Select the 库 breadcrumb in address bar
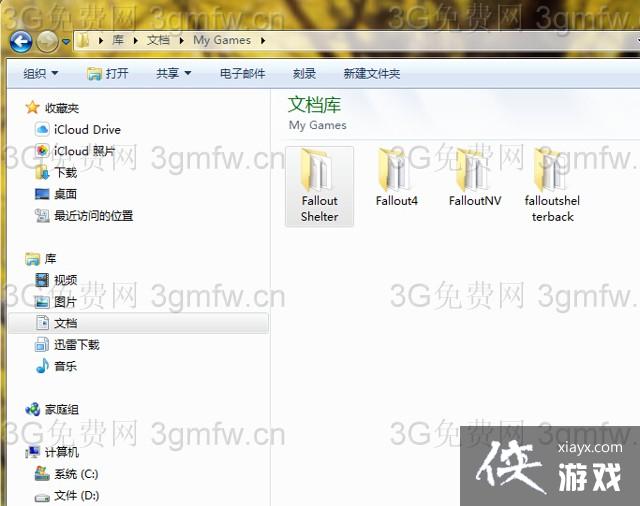Screen dimensions: 640x506 coord(118,40)
